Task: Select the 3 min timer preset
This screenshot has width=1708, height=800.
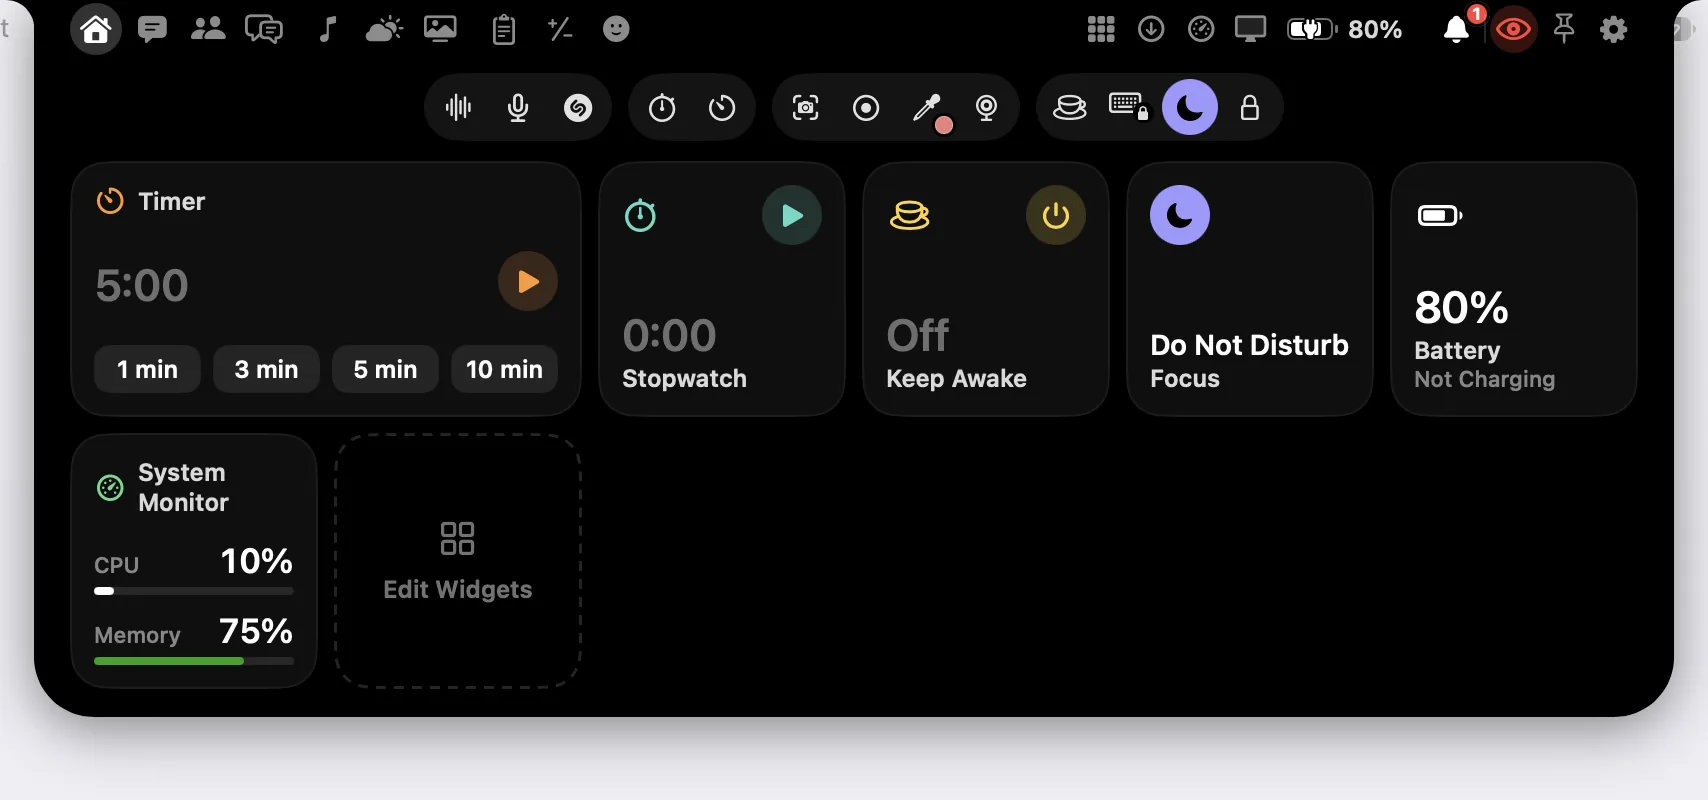Action: [x=266, y=369]
